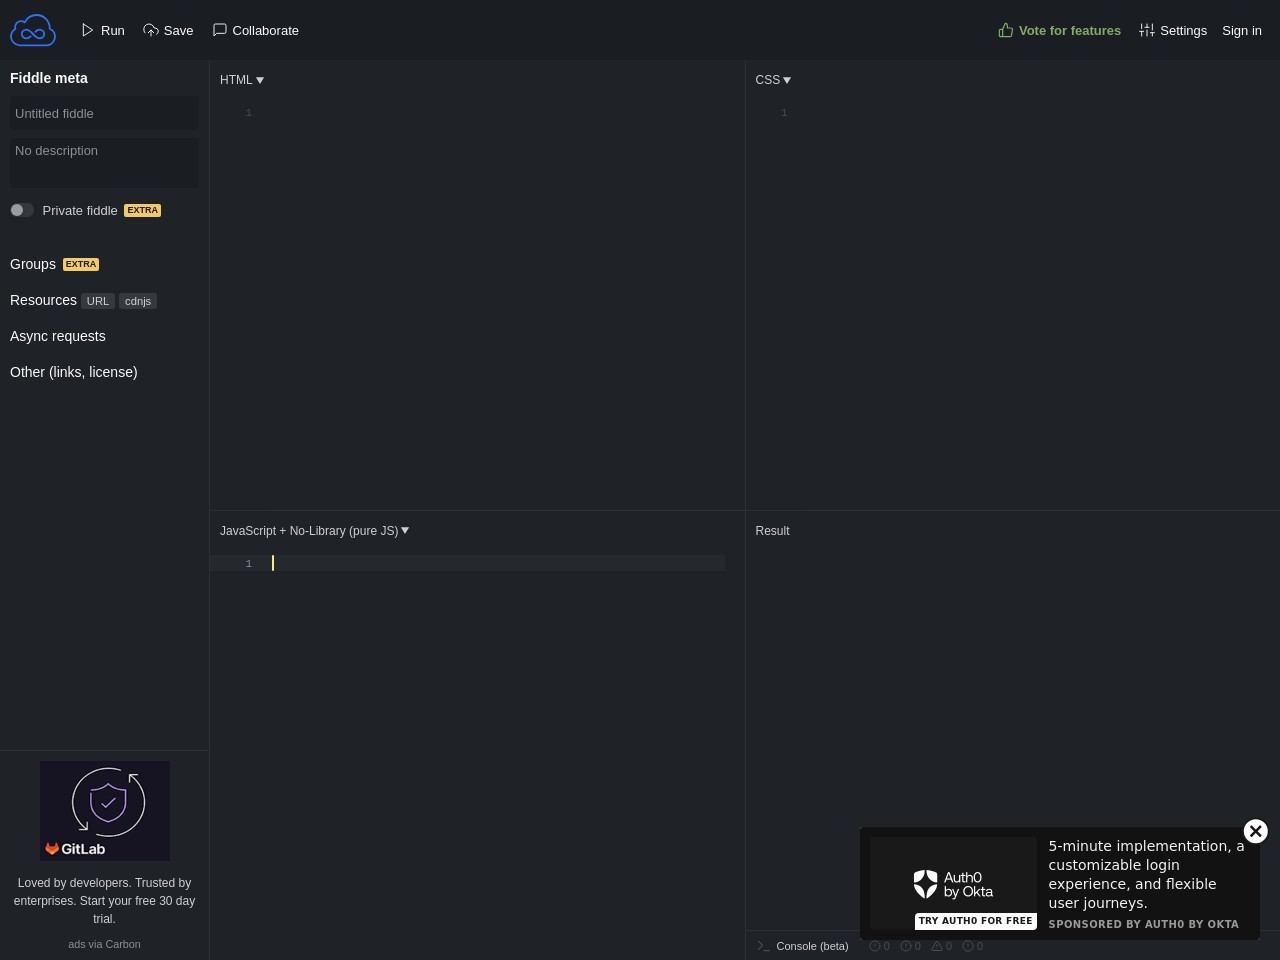Click the JSFiddle cloud logo
Viewport: 1280px width, 960px height.
coord(33,31)
